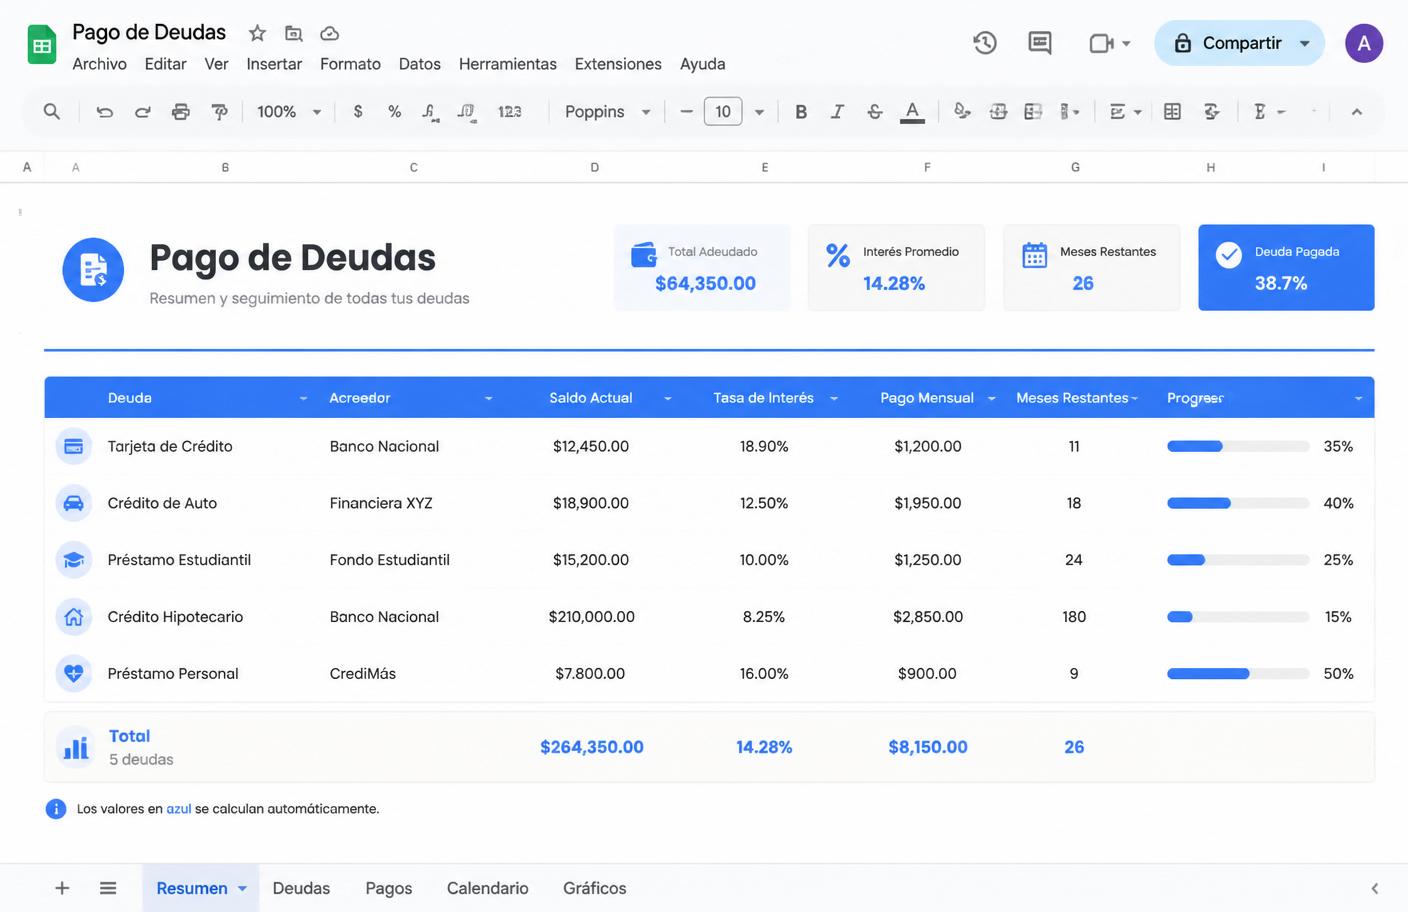The image size is (1408, 912).
Task: Click the merge cells icon
Action: (x=1034, y=112)
